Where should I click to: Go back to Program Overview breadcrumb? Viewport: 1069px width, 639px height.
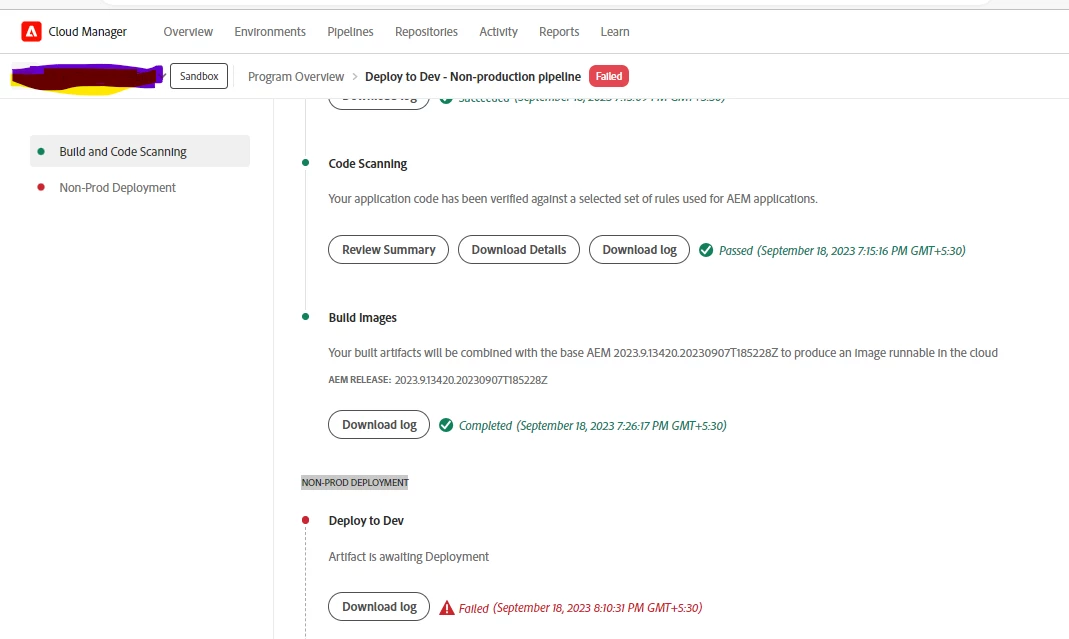(296, 76)
